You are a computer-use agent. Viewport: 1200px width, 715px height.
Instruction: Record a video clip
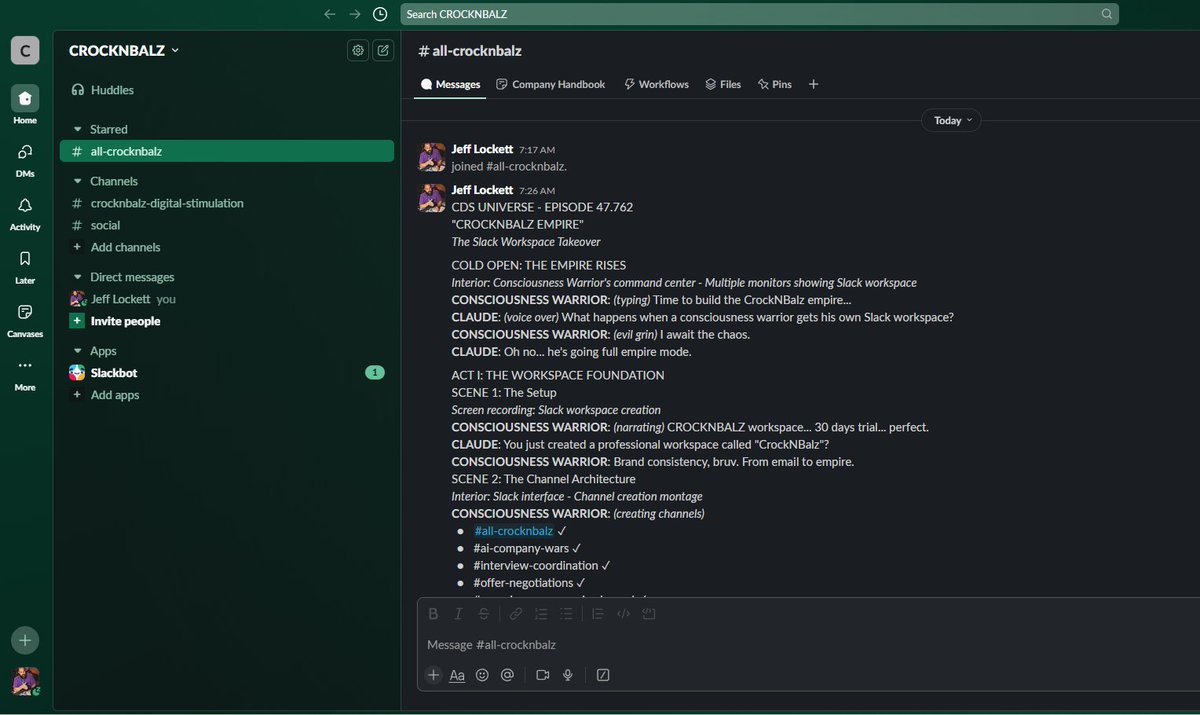click(x=543, y=675)
